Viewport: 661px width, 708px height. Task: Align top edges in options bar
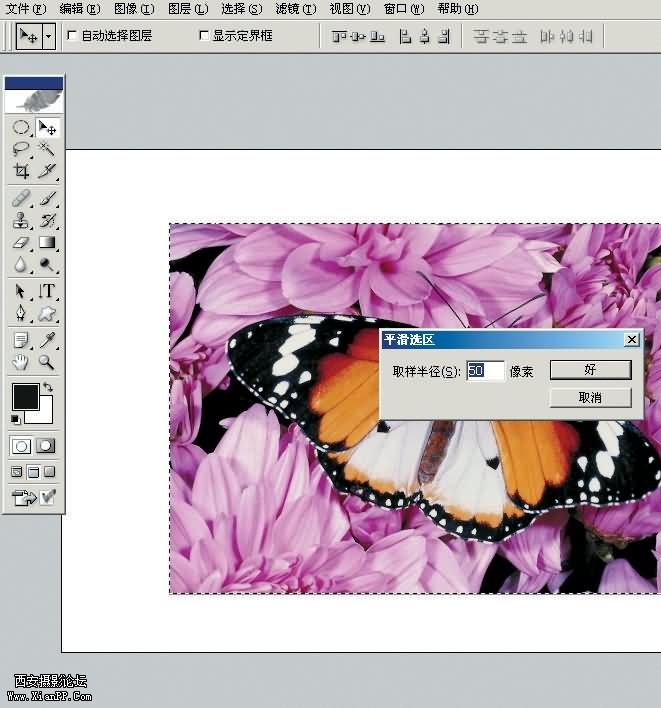pyautogui.click(x=339, y=36)
